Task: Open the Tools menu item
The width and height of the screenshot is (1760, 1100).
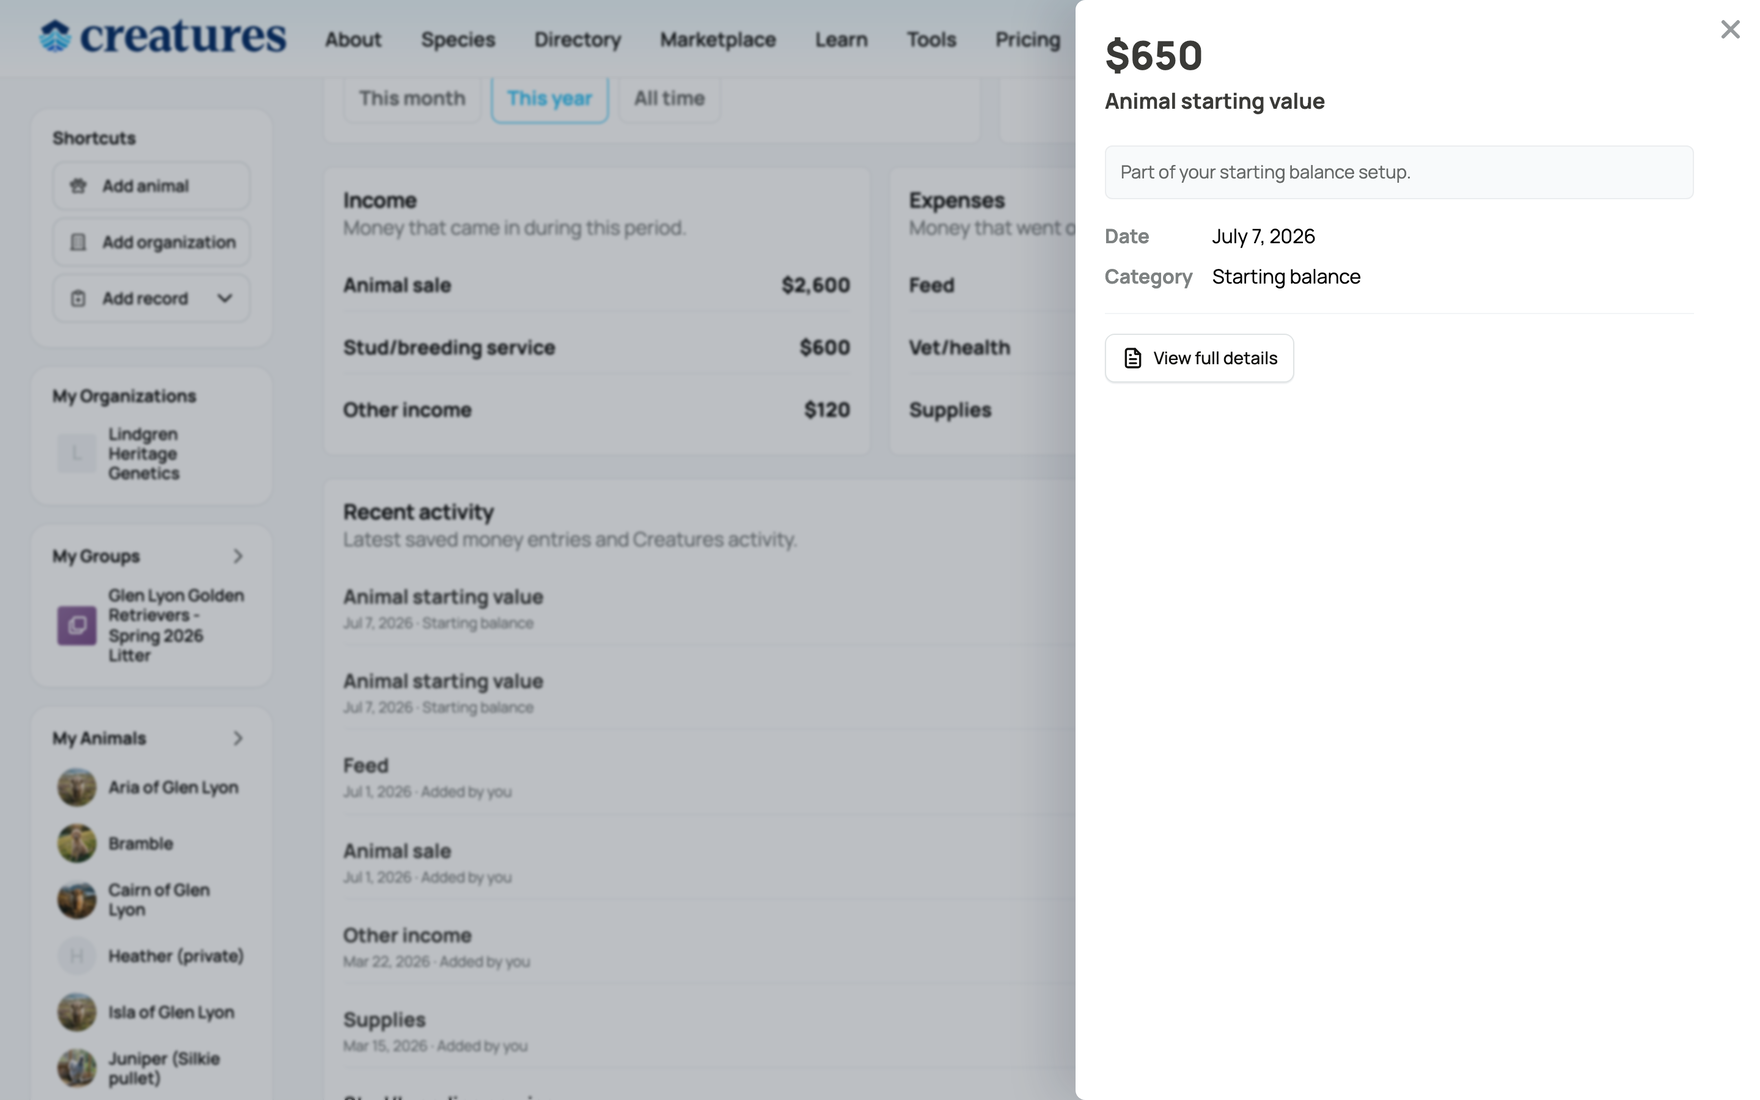Action: click(931, 39)
